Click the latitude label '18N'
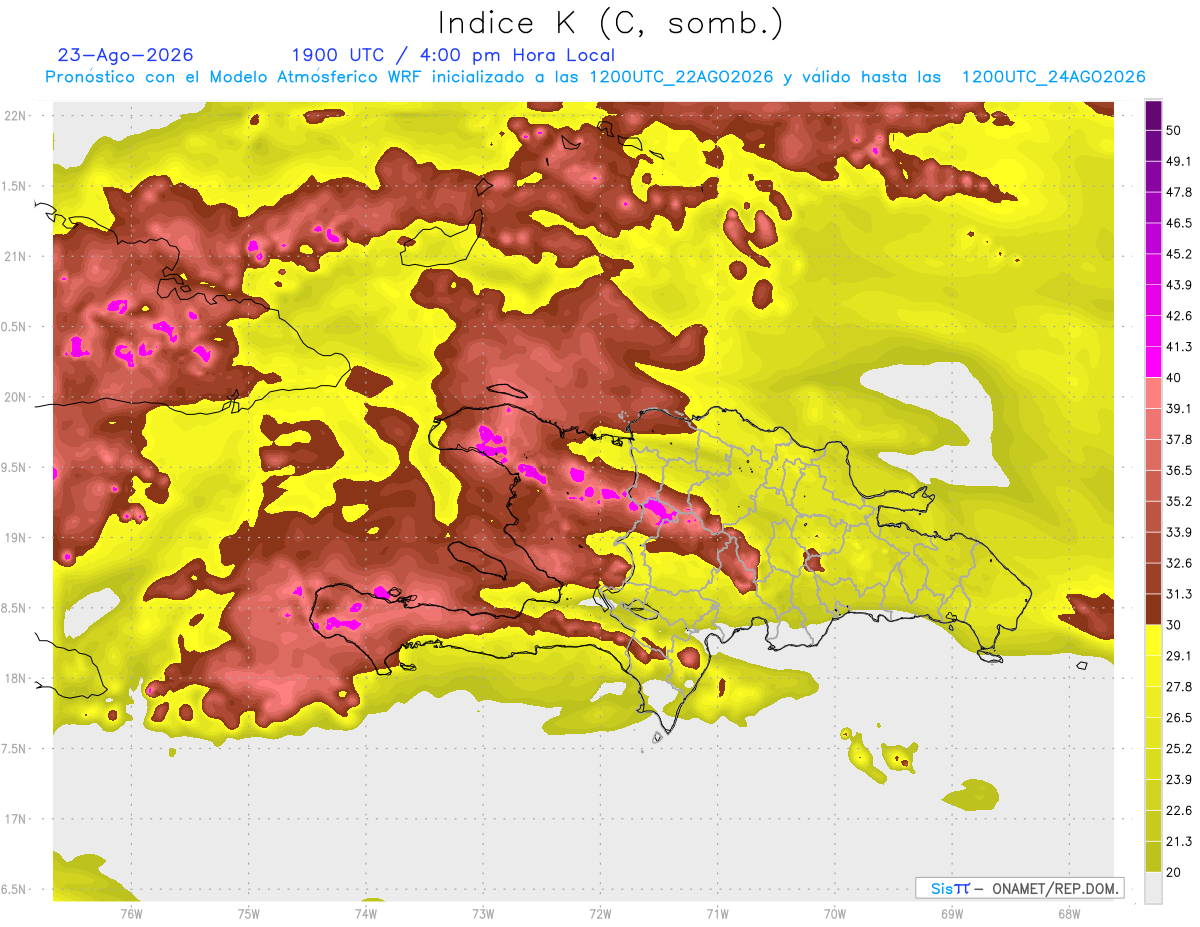Viewport: 1200px width, 927px height. pyautogui.click(x=17, y=678)
